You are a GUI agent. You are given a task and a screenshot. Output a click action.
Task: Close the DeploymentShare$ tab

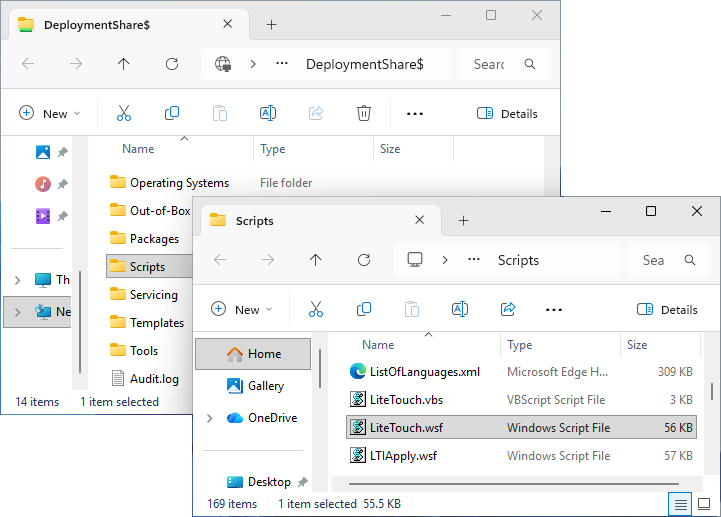click(x=227, y=24)
